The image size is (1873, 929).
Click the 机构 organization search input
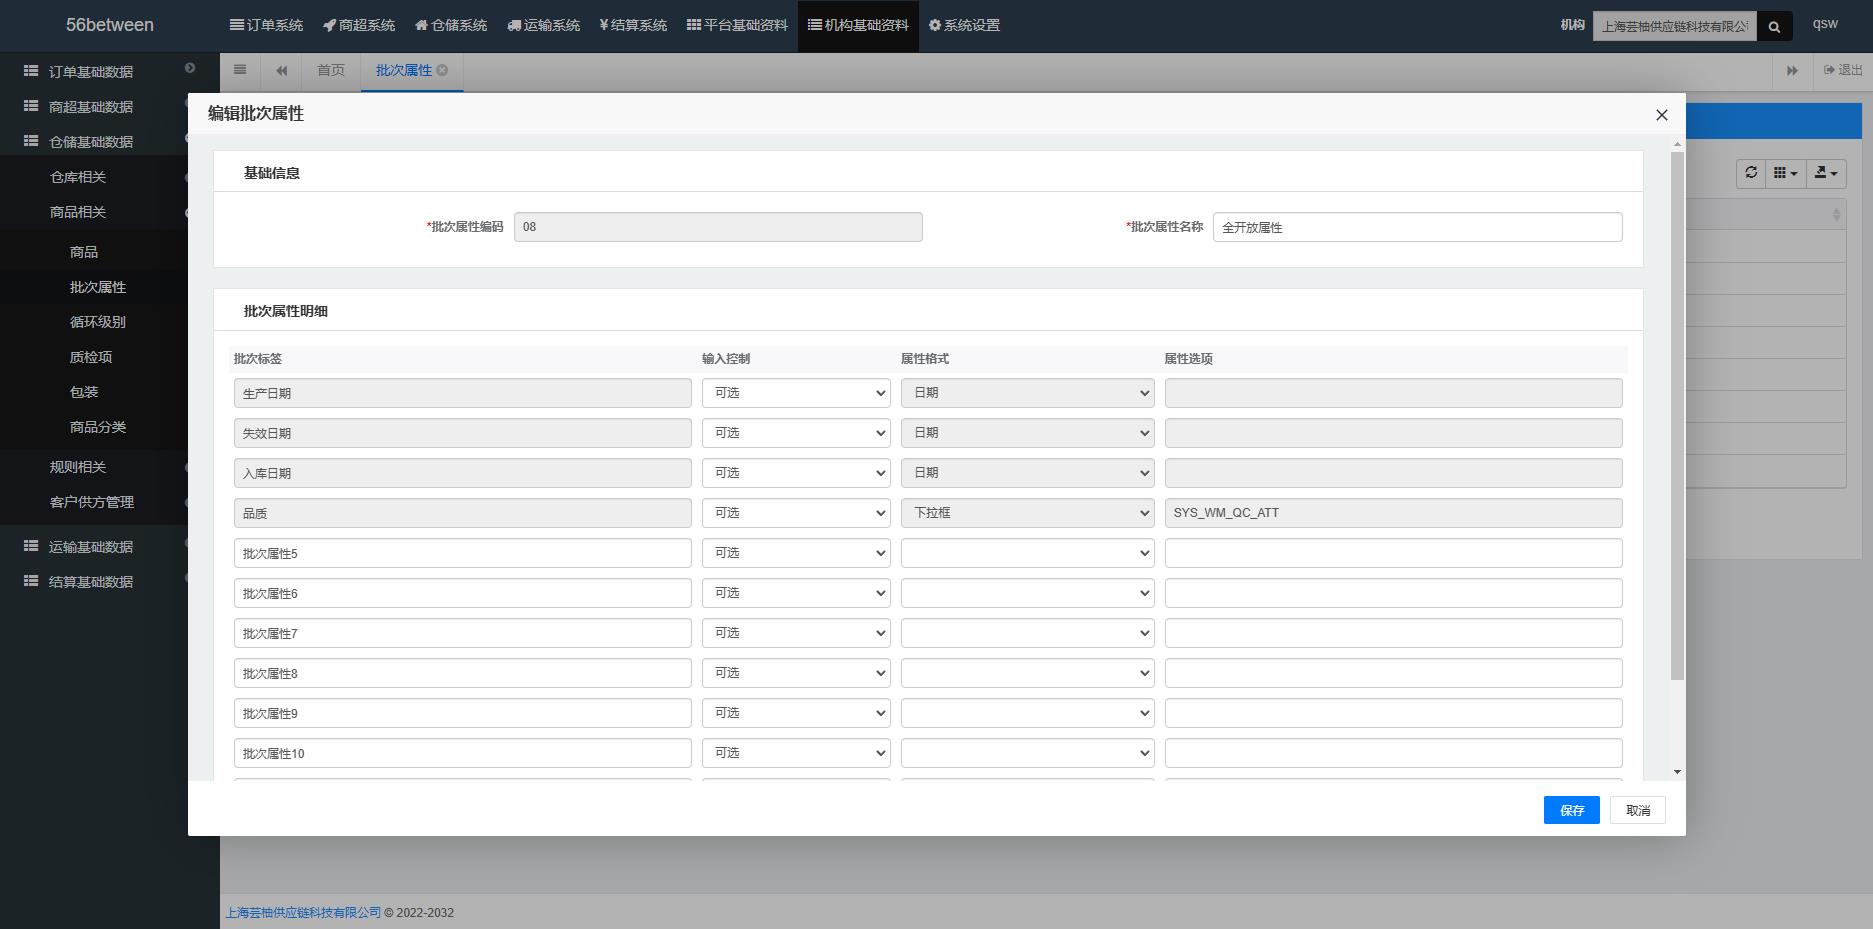tap(1674, 27)
